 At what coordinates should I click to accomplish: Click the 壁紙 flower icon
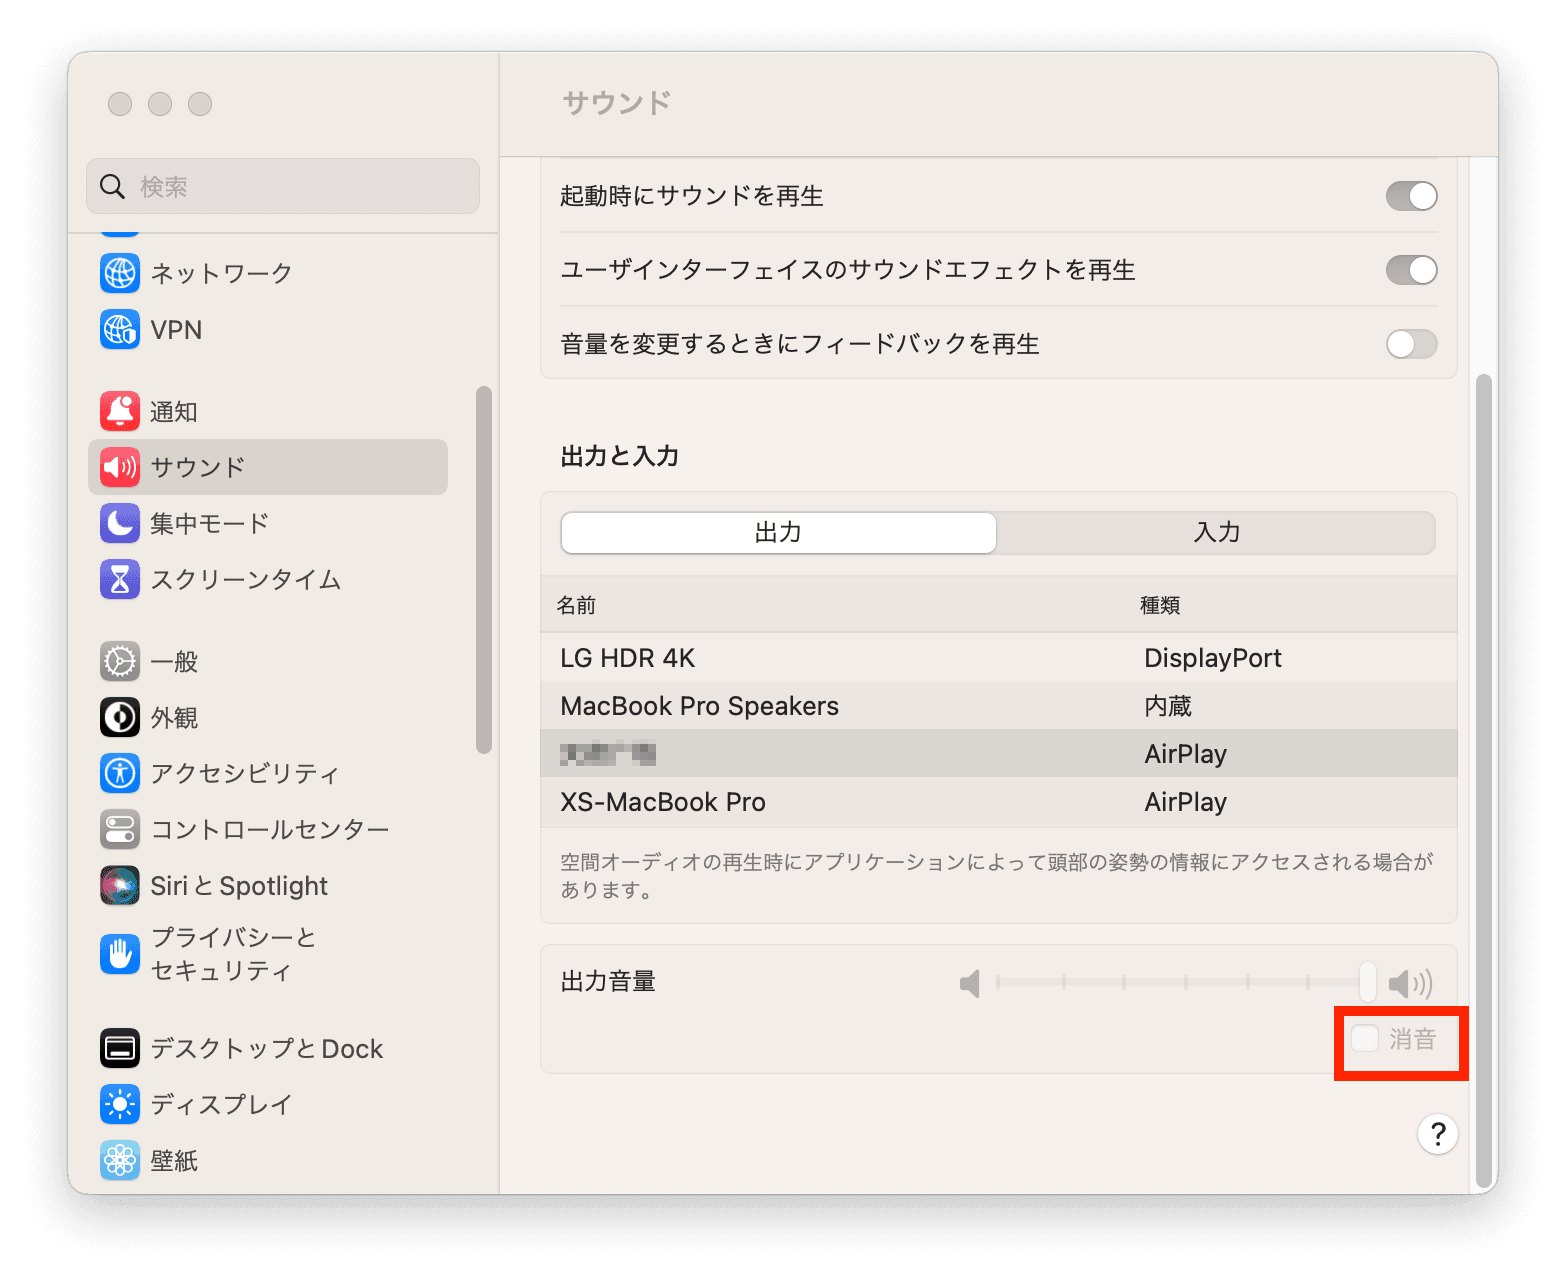coord(120,1160)
